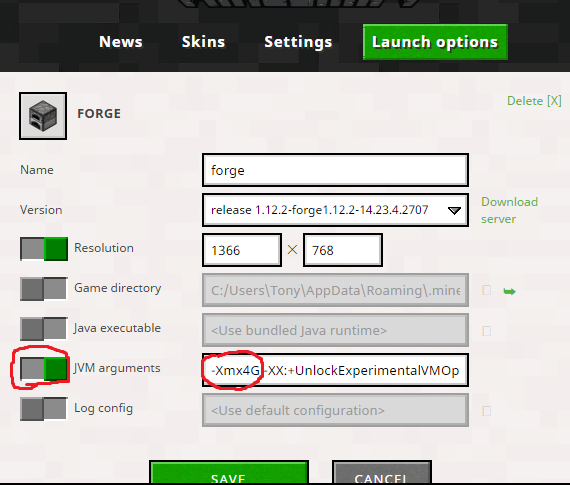Click the Forge furnace profile icon
The image size is (570, 485).
point(43,116)
